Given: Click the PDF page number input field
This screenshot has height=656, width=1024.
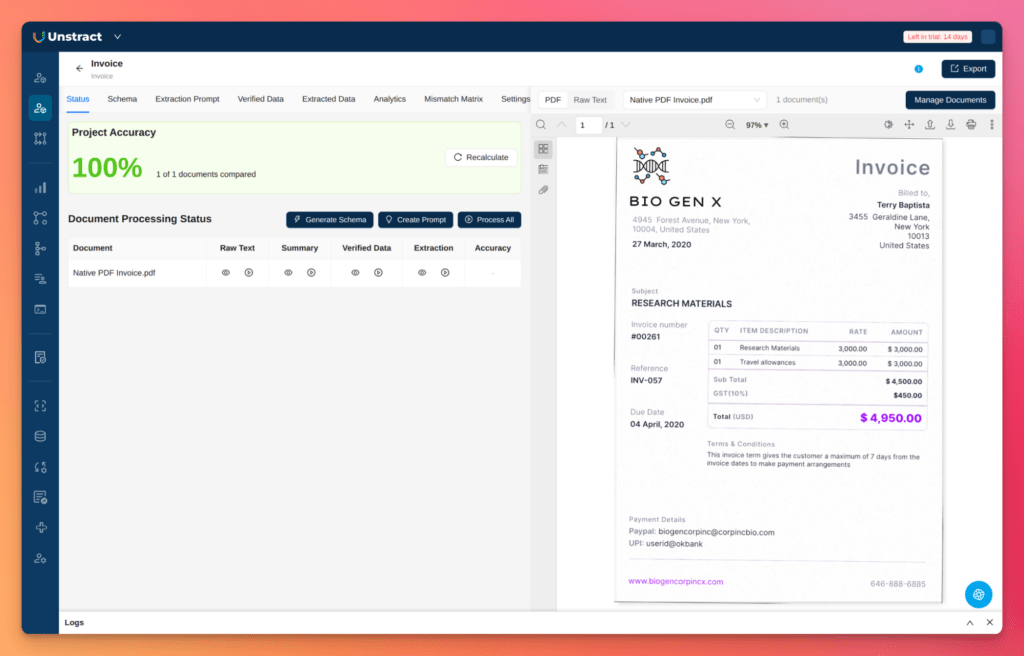Looking at the screenshot, I should (x=588, y=125).
